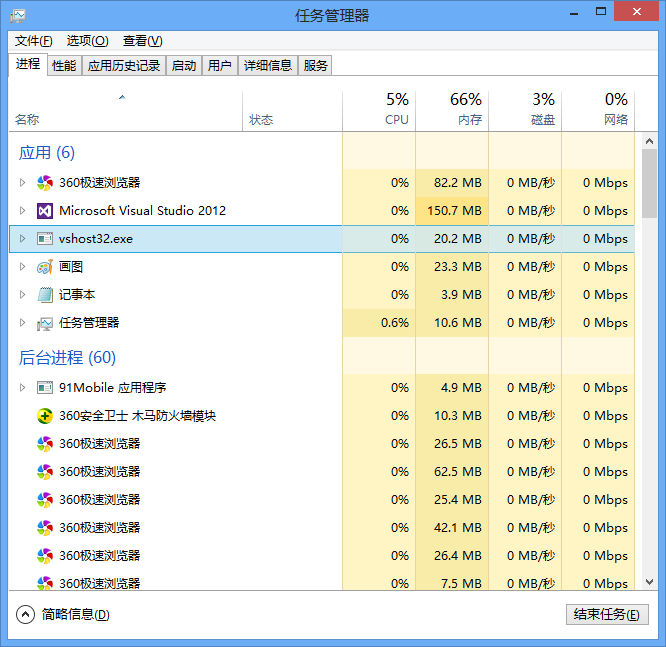Click the 记事本 notepad icon
Screen dimensions: 666x647
tap(45, 295)
